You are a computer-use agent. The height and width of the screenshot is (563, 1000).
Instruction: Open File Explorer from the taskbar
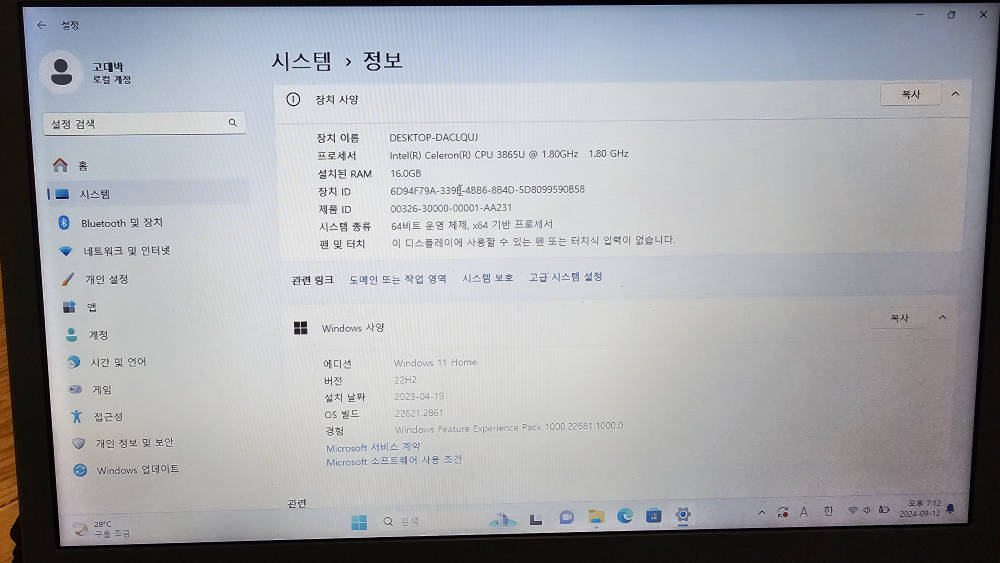[596, 517]
